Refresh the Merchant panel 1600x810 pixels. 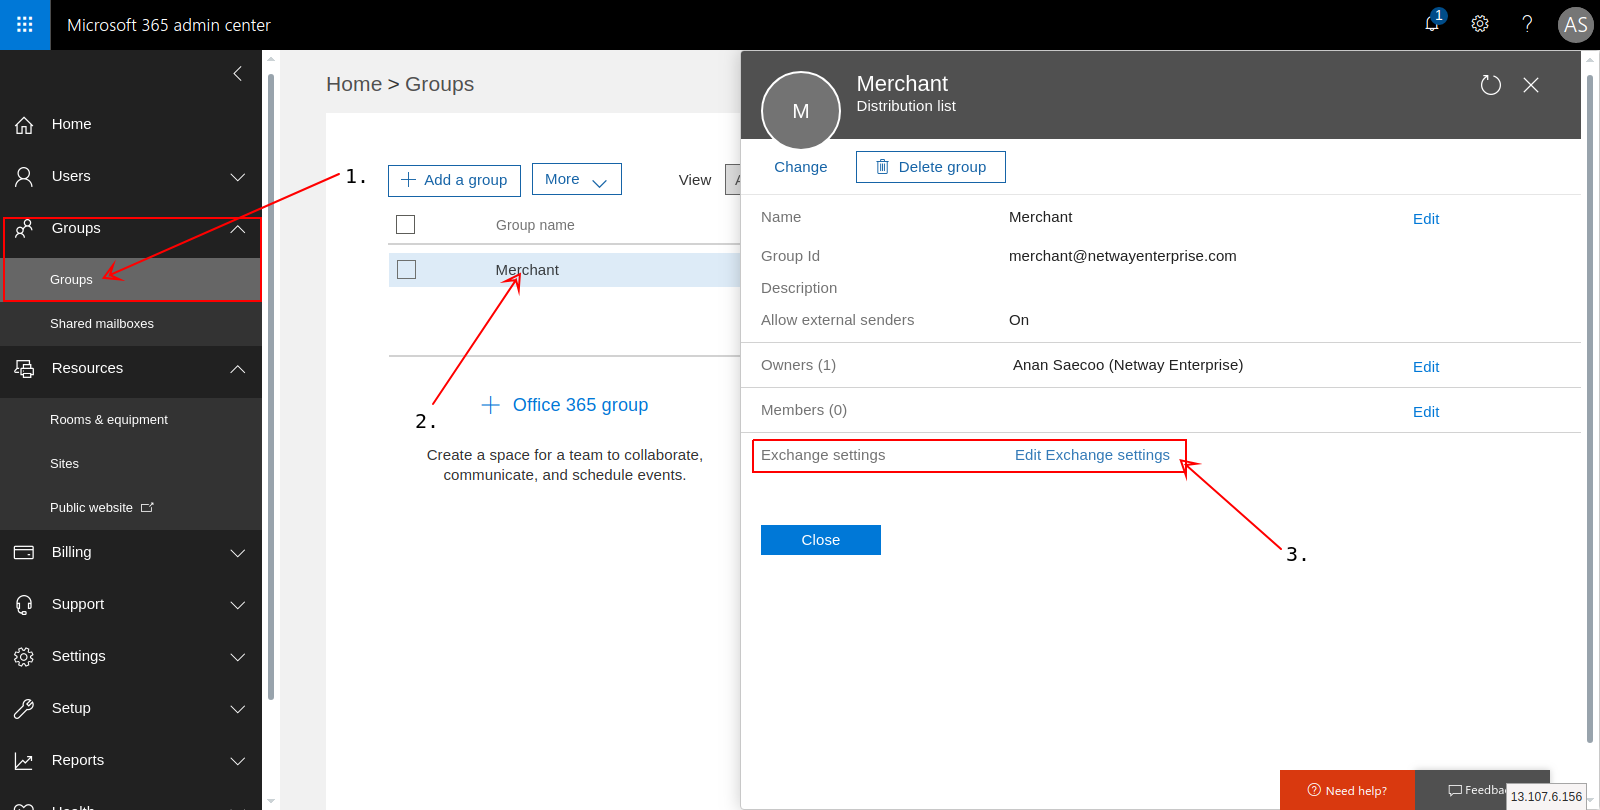1490,85
